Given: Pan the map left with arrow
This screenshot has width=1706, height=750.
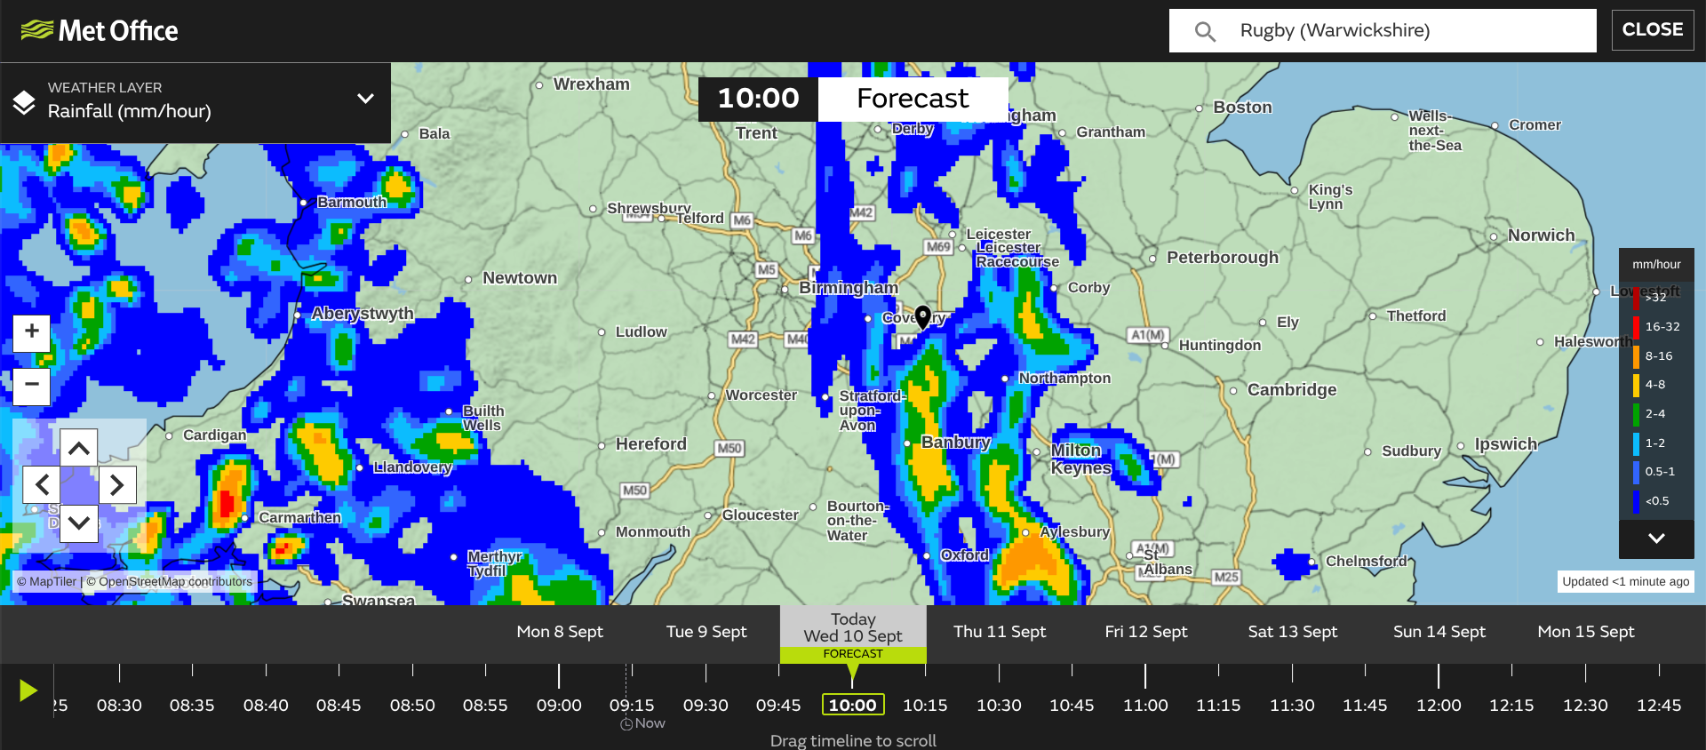Looking at the screenshot, I should tap(42, 485).
